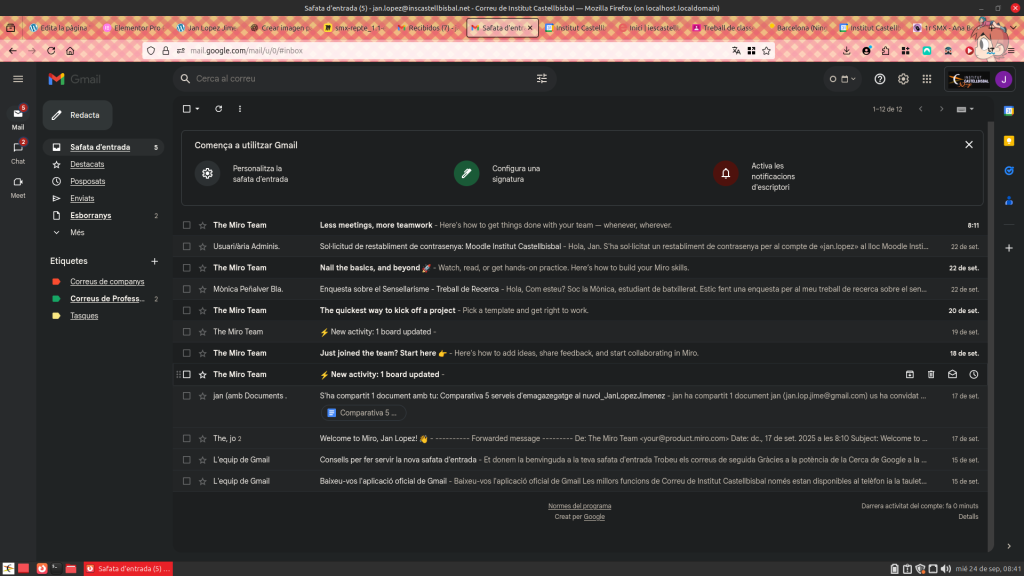Tick checkbox for Usuari/ària Adminis. email
The image size is (1024, 576).
point(186,246)
